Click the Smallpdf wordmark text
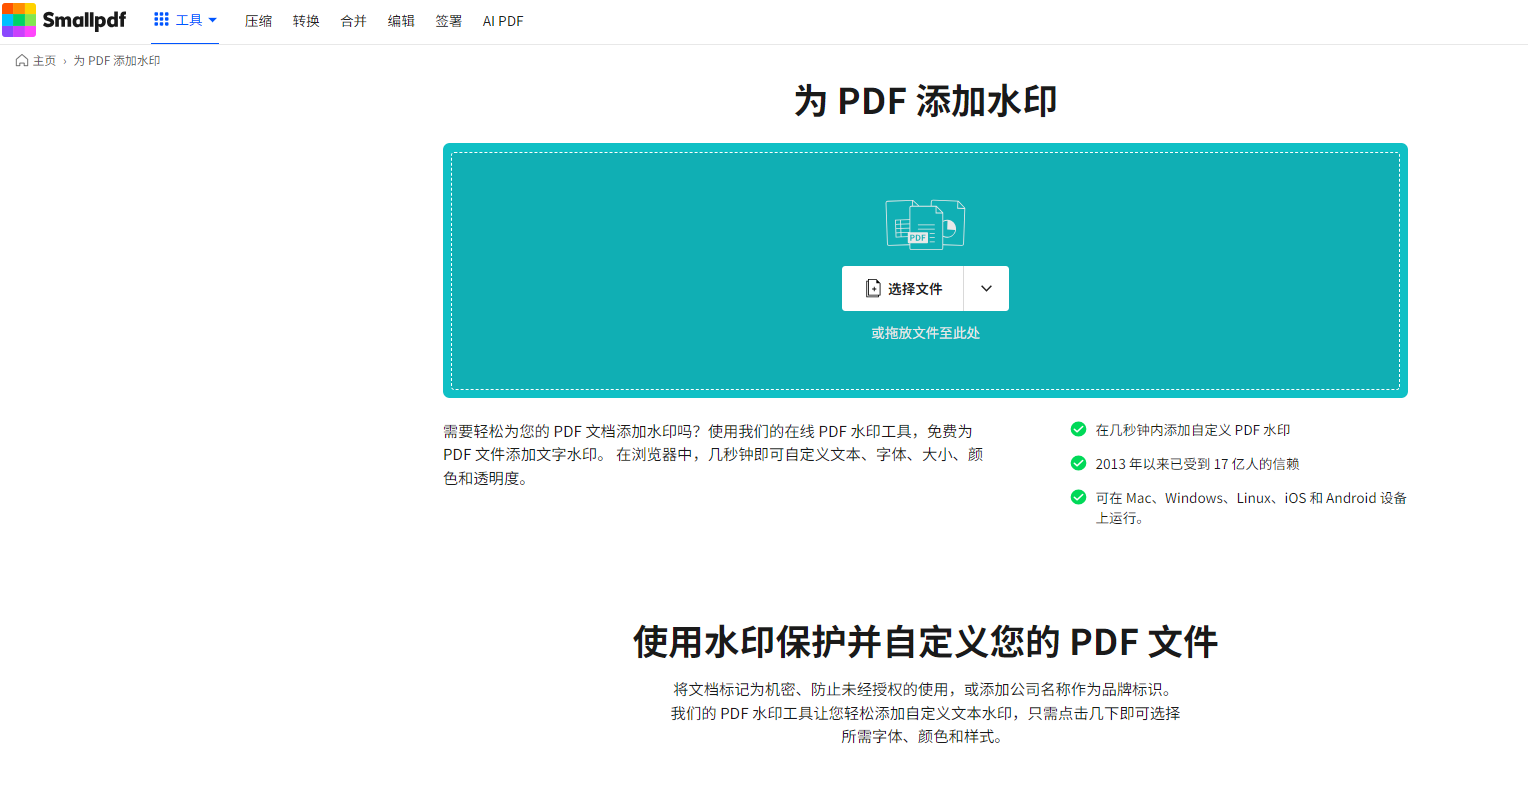The height and width of the screenshot is (804, 1528). pyautogui.click(x=84, y=20)
